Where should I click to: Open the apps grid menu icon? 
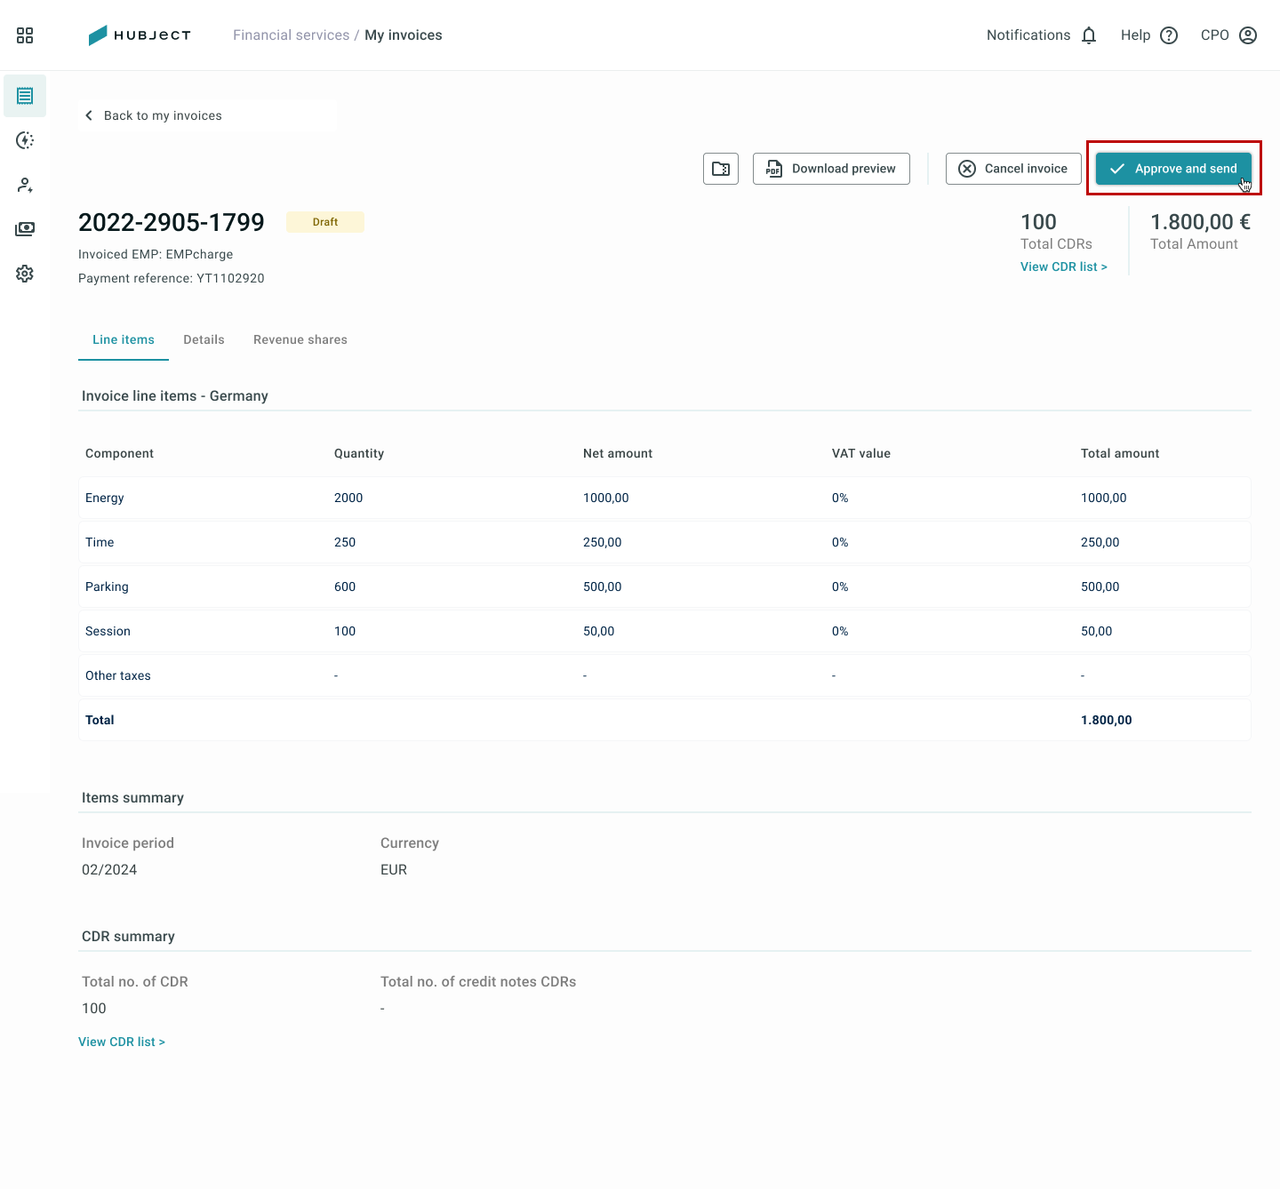tap(25, 35)
